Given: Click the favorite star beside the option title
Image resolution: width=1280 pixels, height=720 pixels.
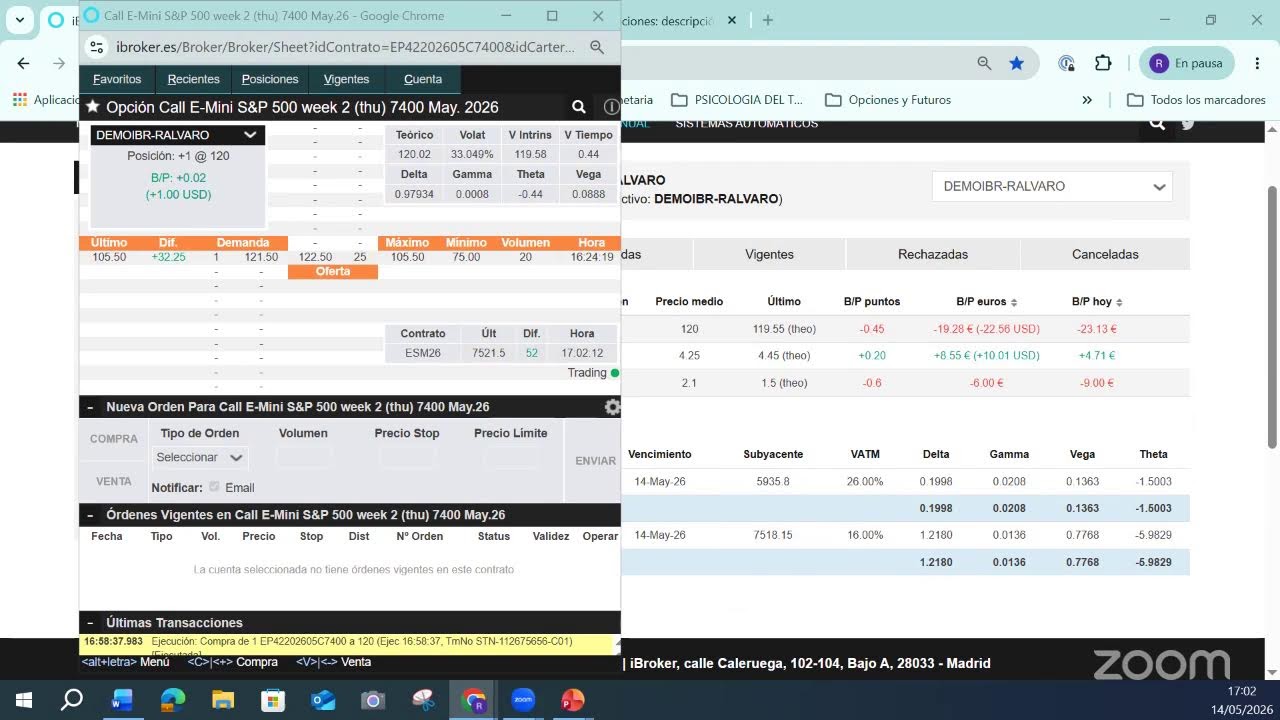Looking at the screenshot, I should pyautogui.click(x=93, y=107).
